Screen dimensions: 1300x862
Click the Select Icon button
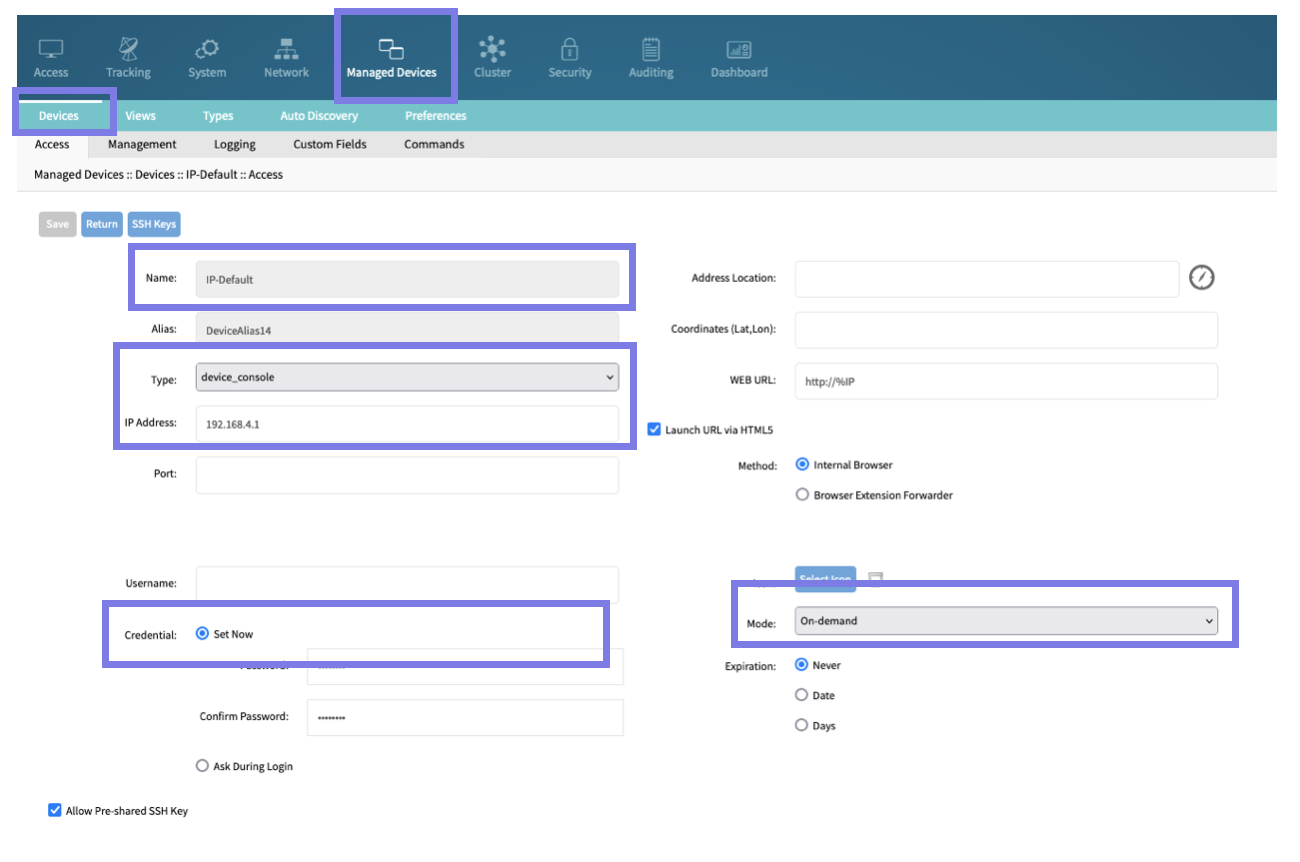pyautogui.click(x=825, y=579)
